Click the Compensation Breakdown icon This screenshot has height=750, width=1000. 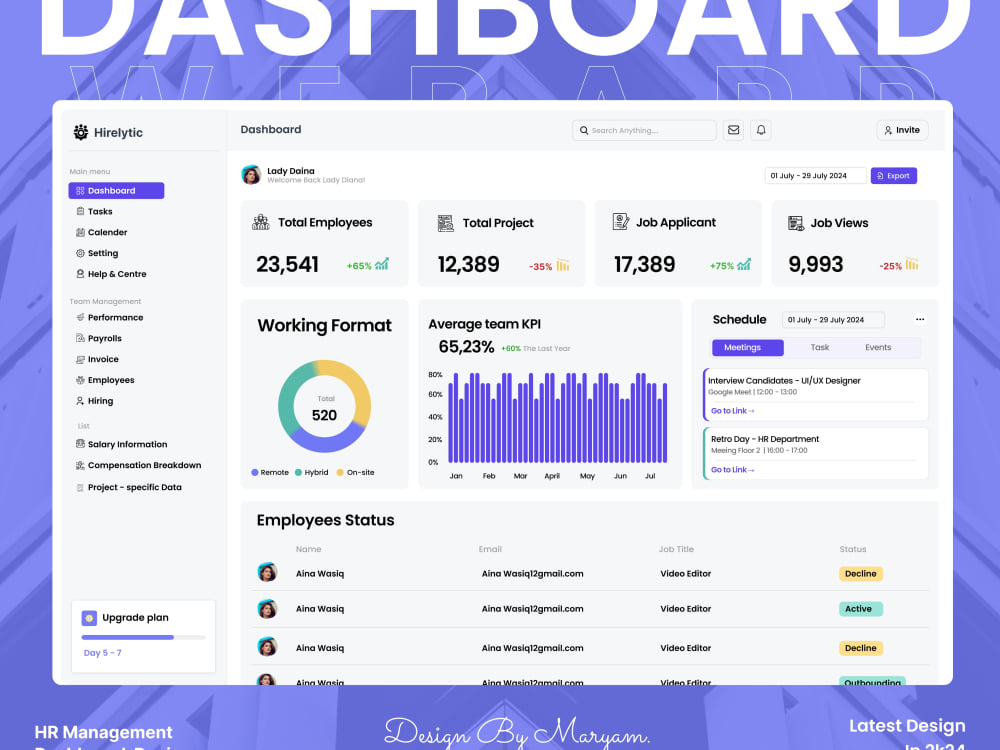(x=80, y=465)
